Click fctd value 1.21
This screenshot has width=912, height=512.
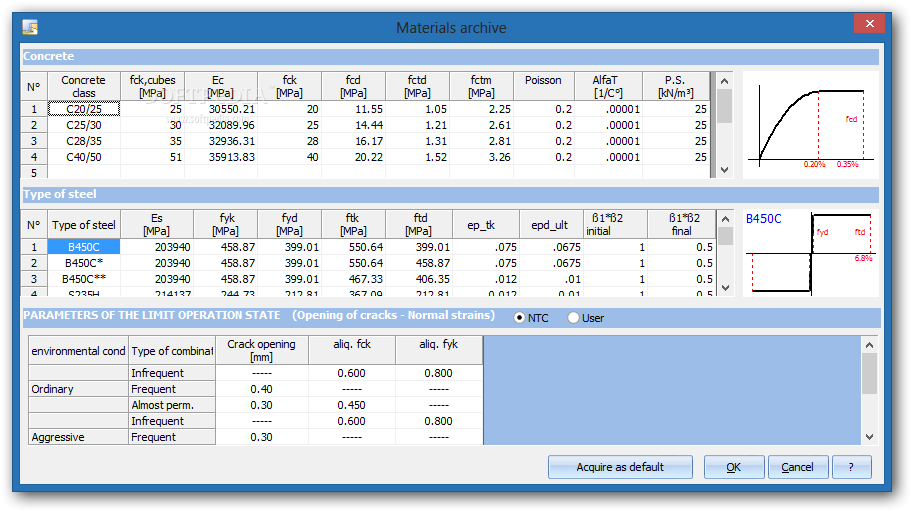[435, 125]
